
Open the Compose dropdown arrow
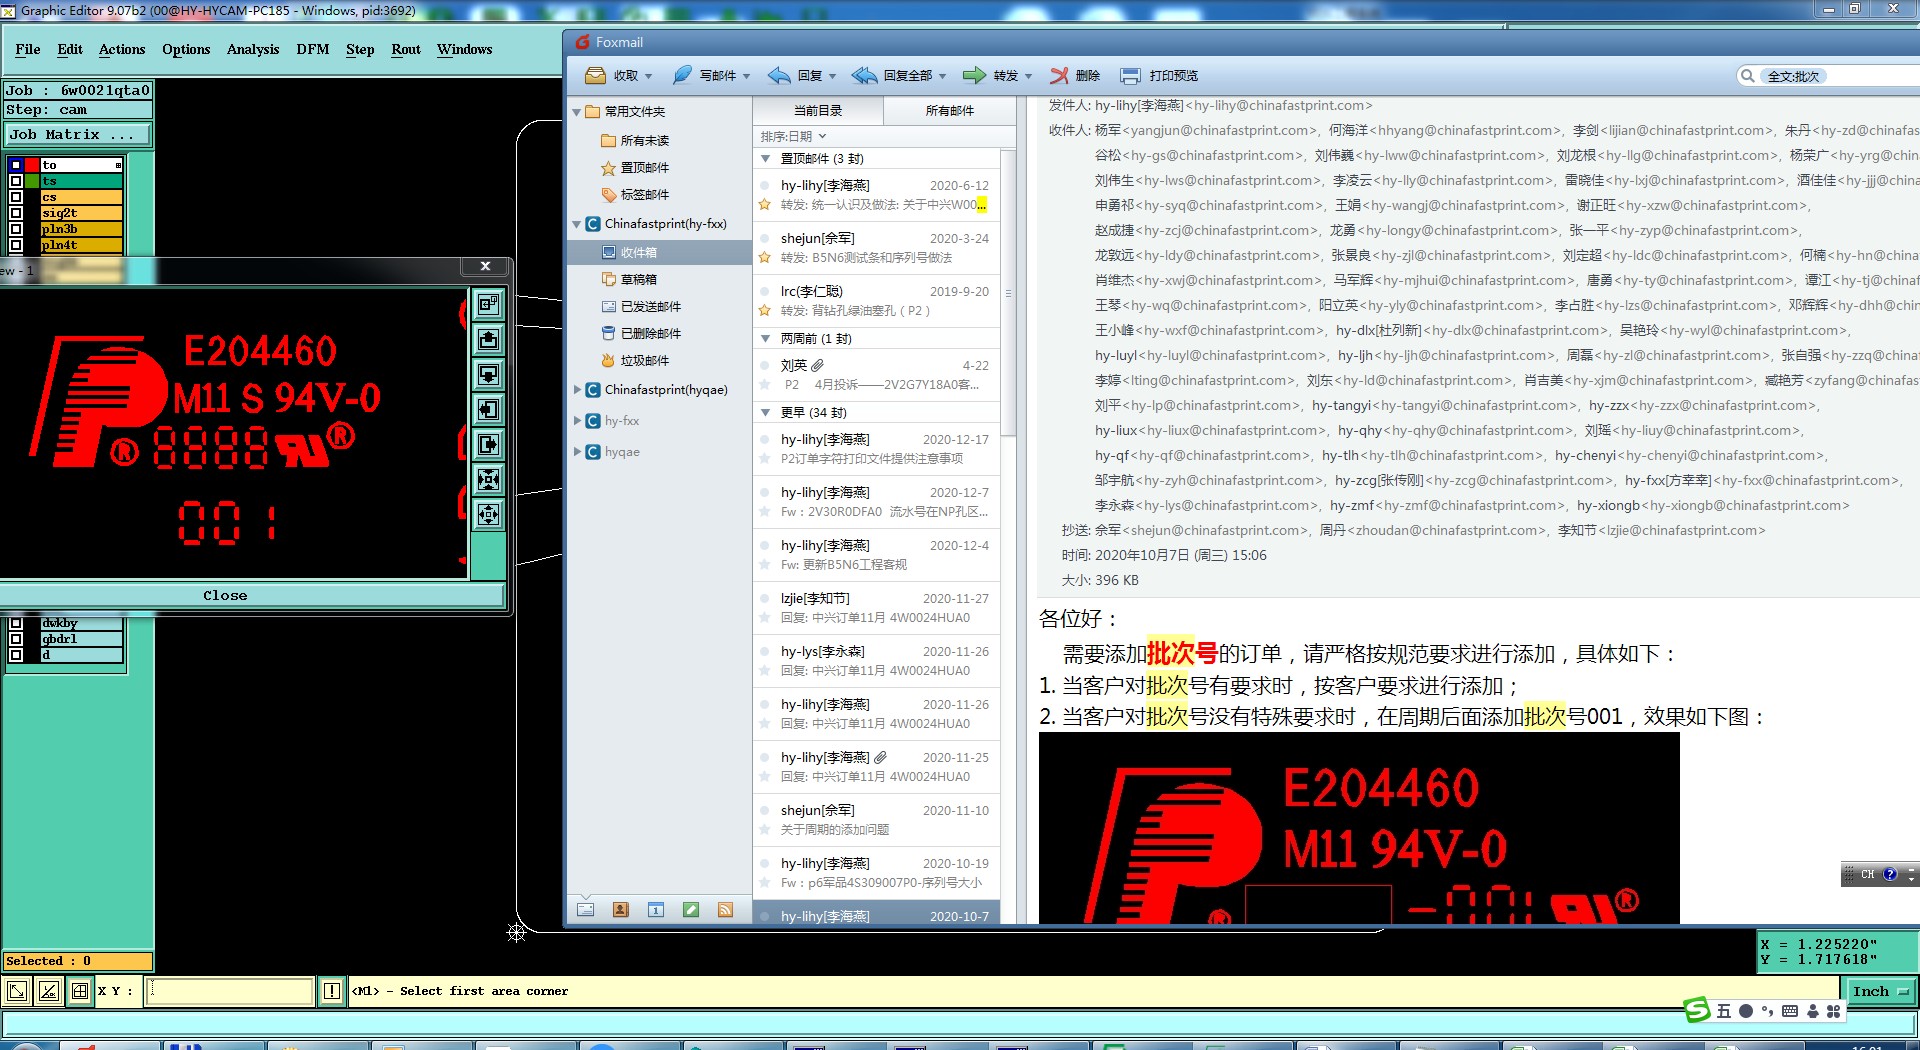tap(746, 76)
